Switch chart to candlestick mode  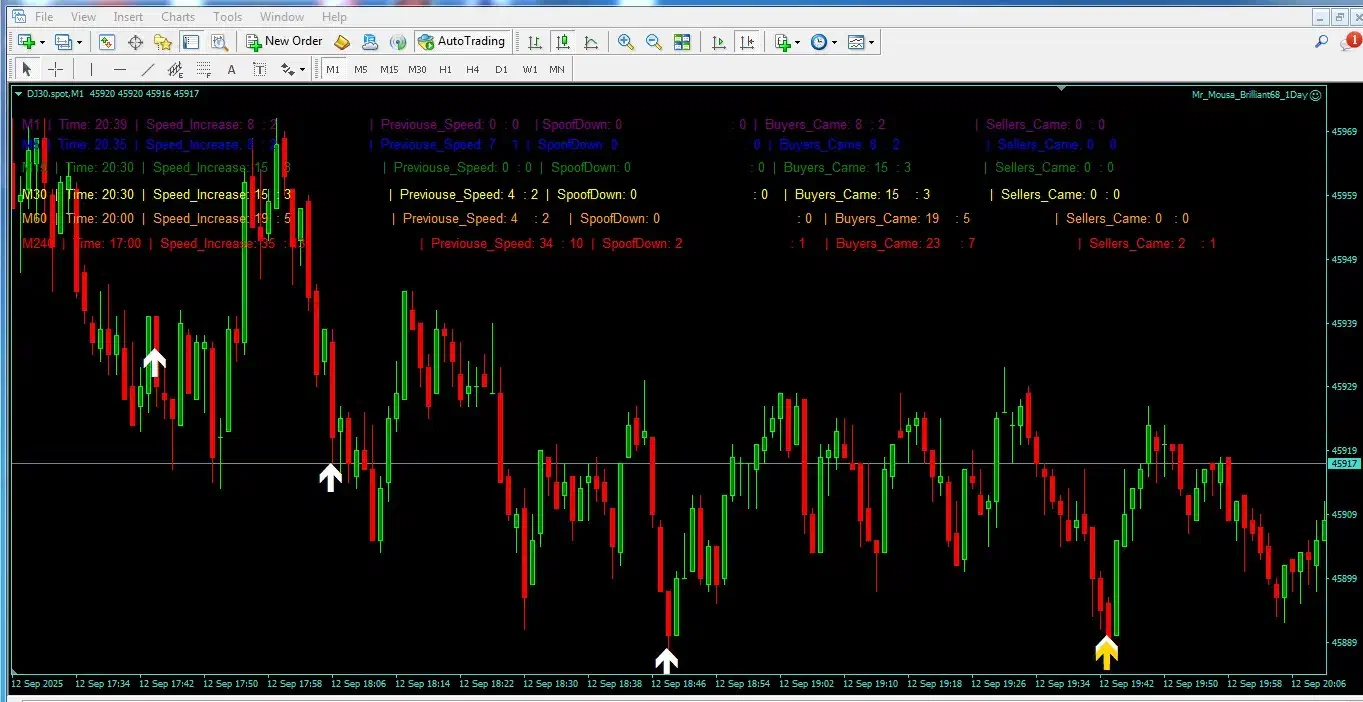(x=563, y=42)
